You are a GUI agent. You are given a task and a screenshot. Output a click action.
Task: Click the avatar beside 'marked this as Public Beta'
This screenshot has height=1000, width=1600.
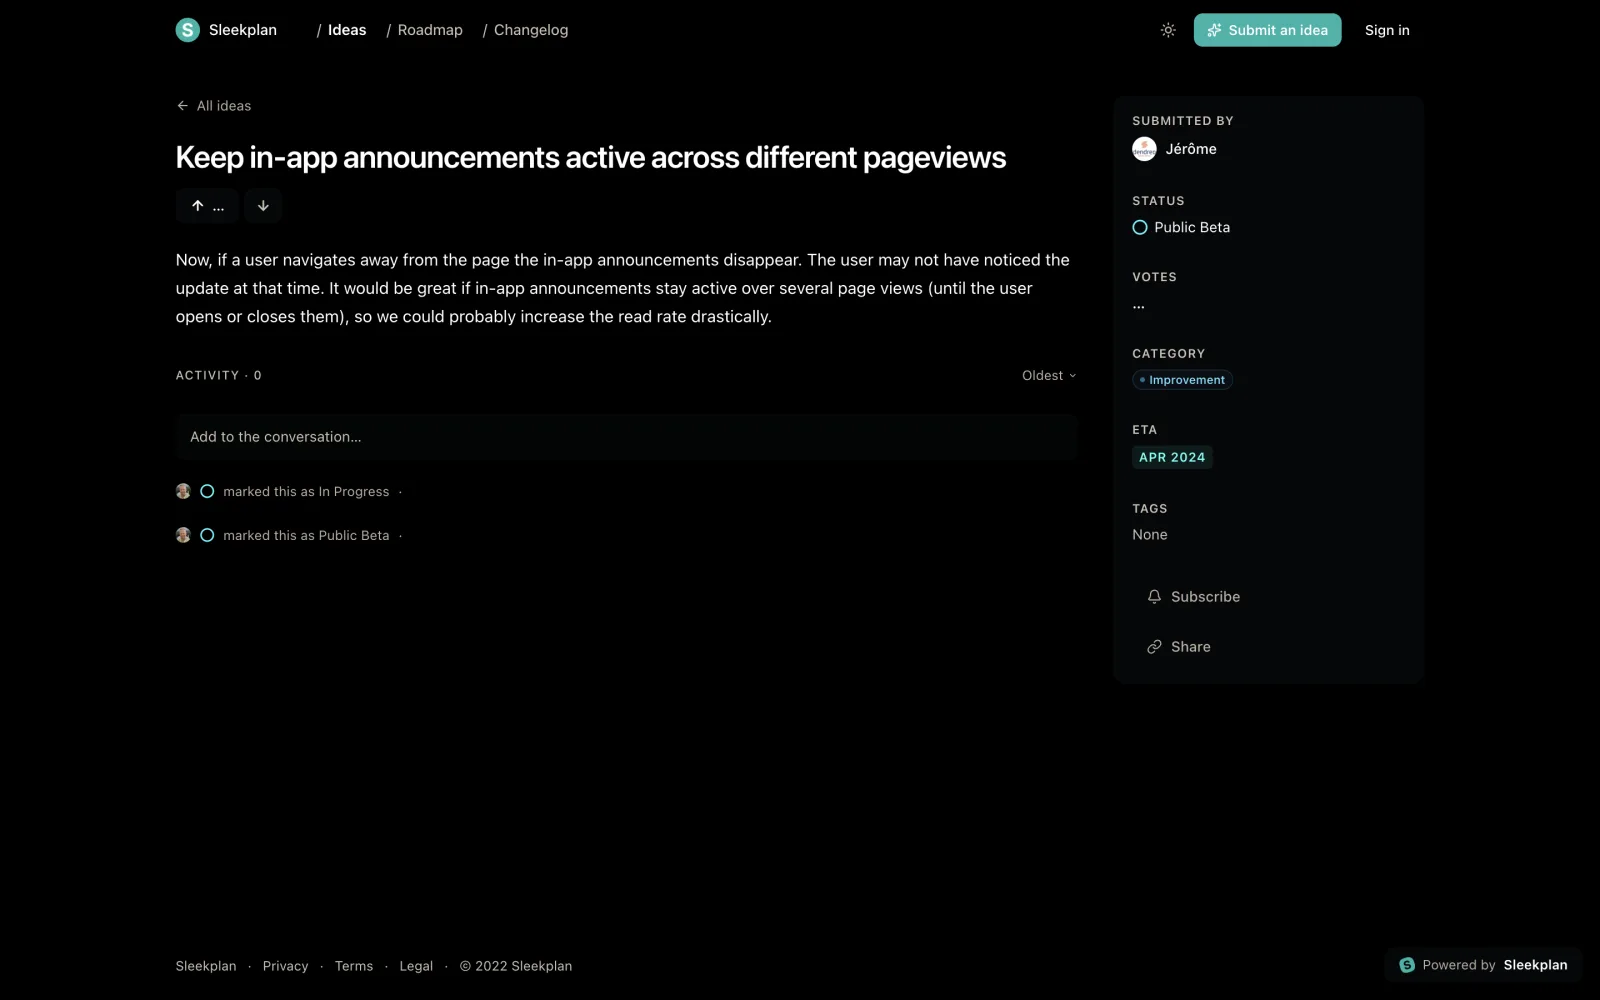(x=183, y=536)
